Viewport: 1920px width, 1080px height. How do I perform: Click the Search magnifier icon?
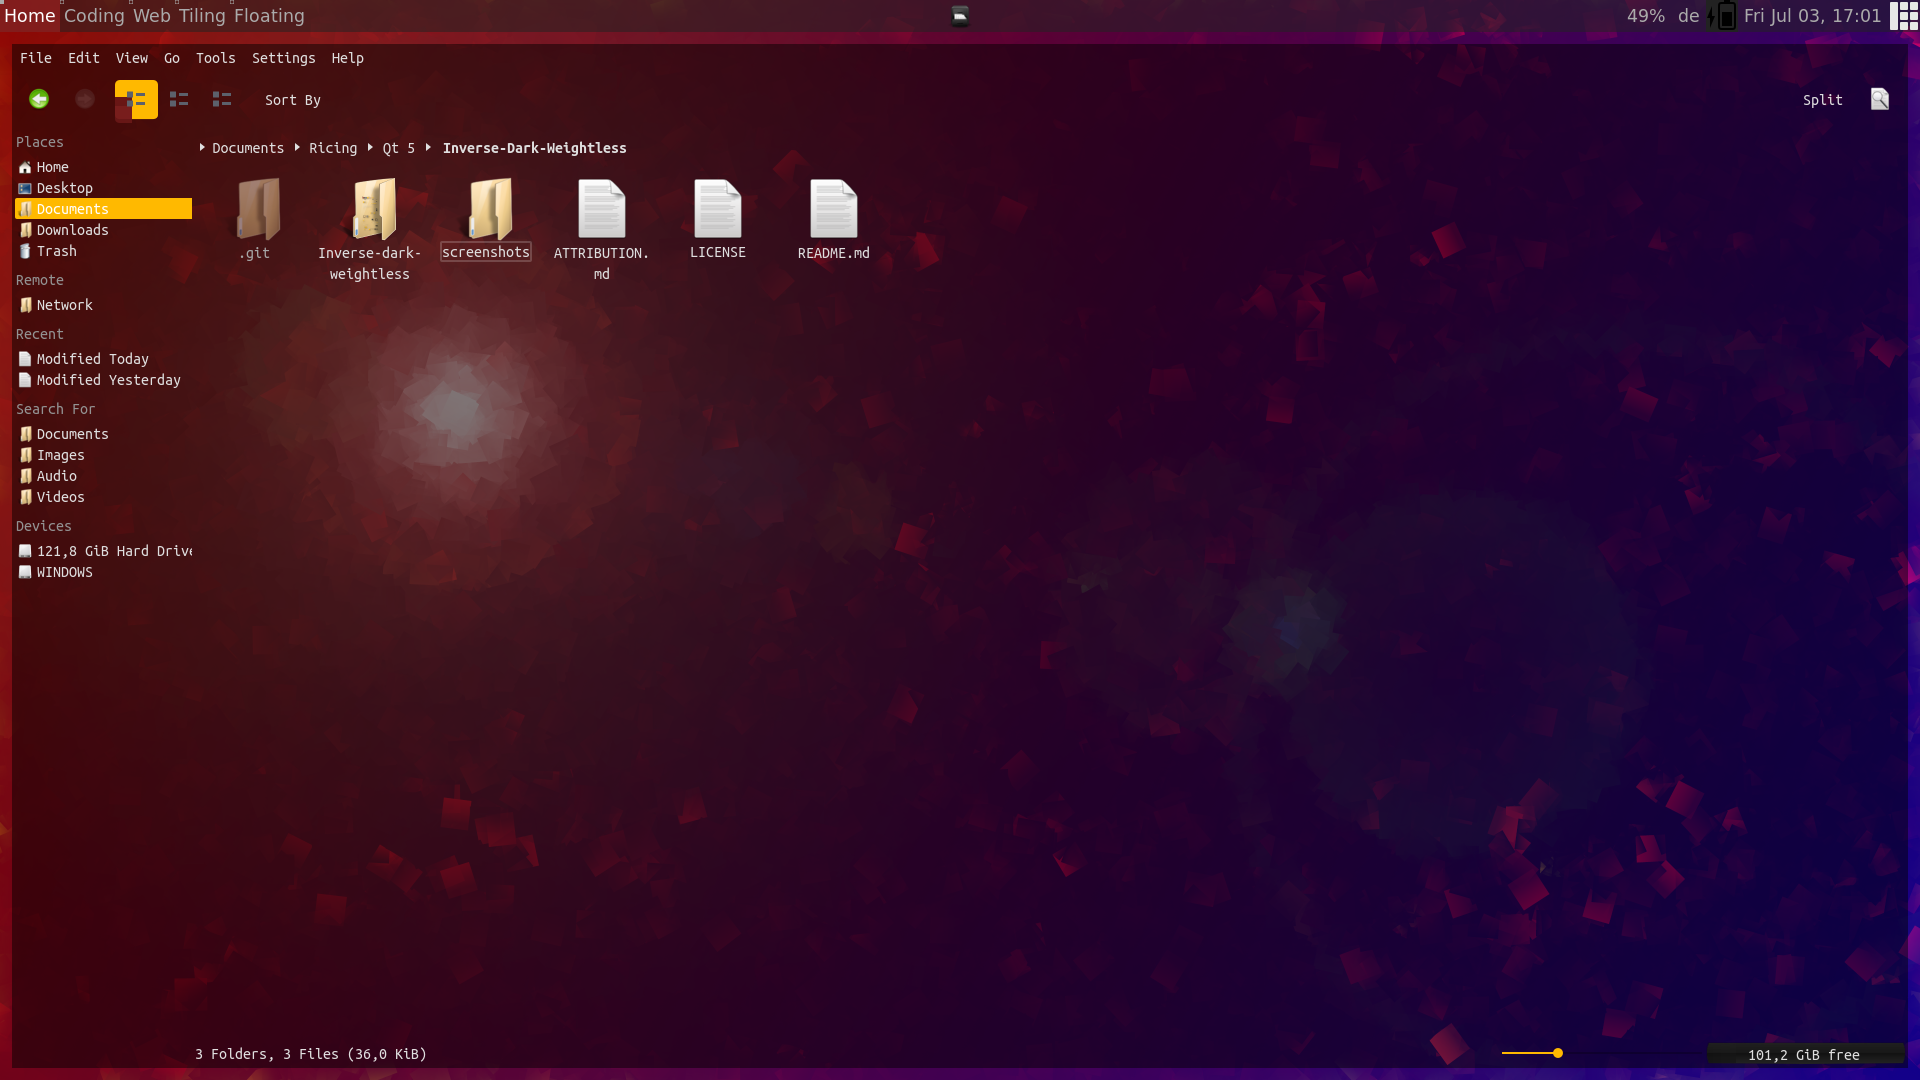click(x=1880, y=99)
